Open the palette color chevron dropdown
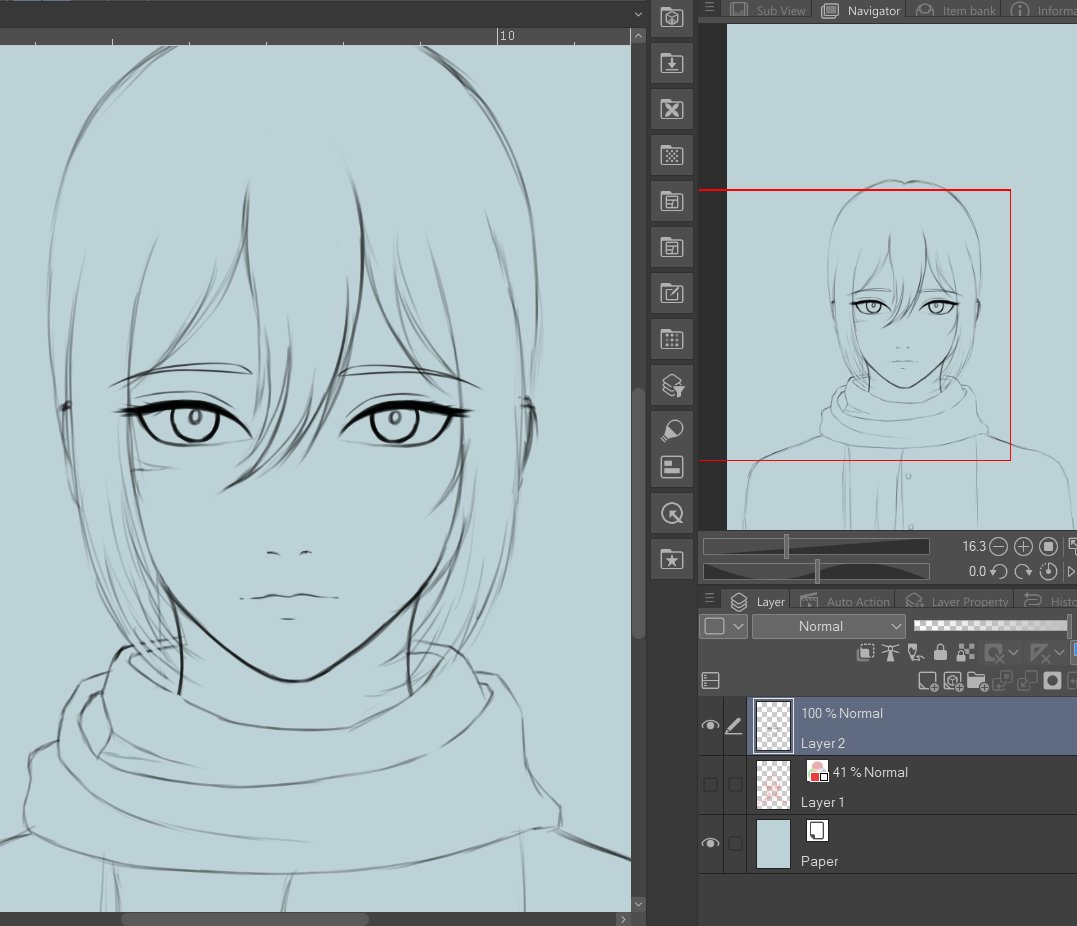This screenshot has height=926, width=1077. [x=739, y=626]
